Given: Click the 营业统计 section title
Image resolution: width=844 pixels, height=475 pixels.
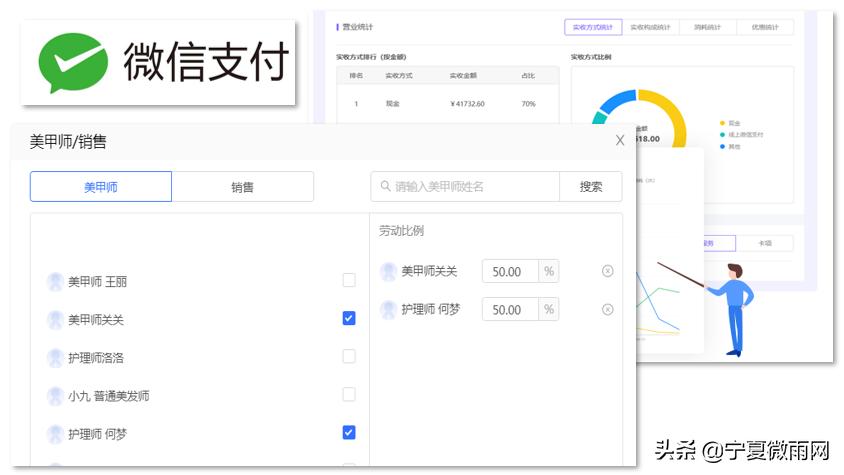Looking at the screenshot, I should tap(358, 27).
